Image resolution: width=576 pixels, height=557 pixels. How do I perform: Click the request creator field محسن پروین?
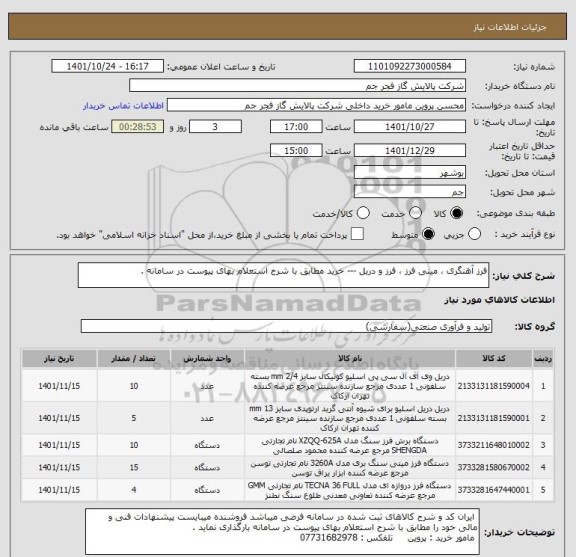point(316,106)
